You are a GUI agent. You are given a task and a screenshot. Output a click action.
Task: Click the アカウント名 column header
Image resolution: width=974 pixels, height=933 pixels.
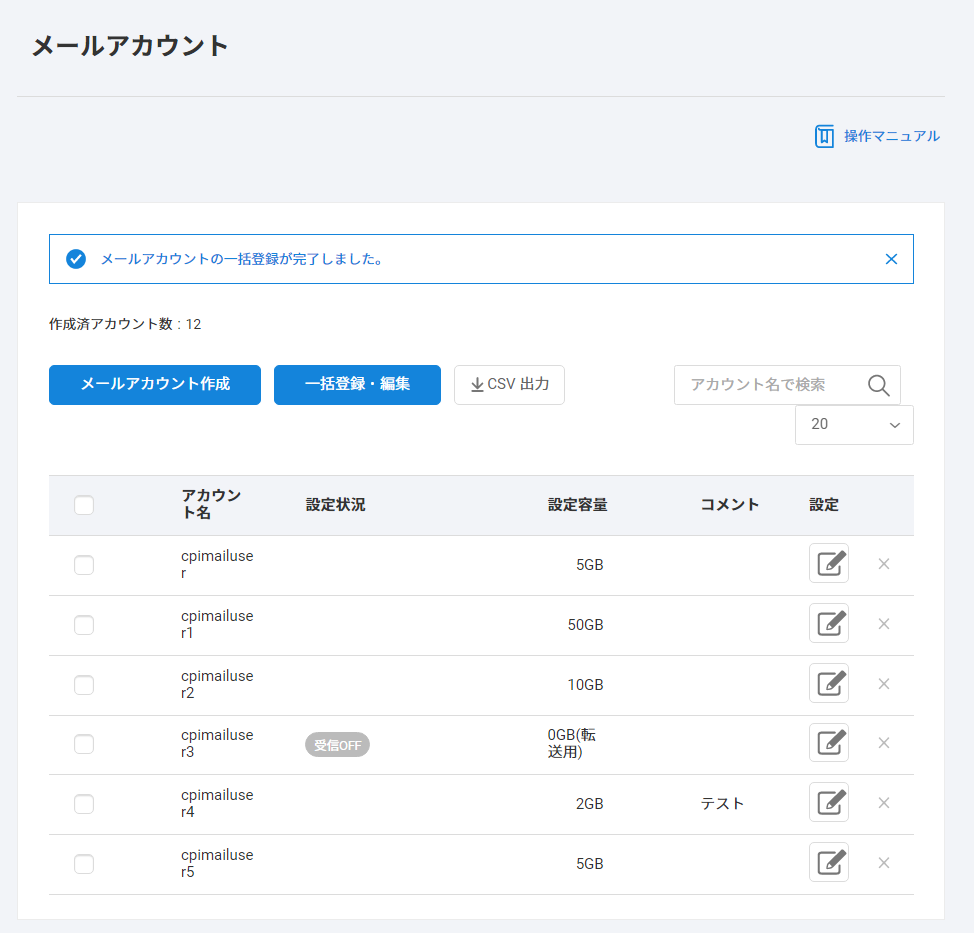click(211, 505)
